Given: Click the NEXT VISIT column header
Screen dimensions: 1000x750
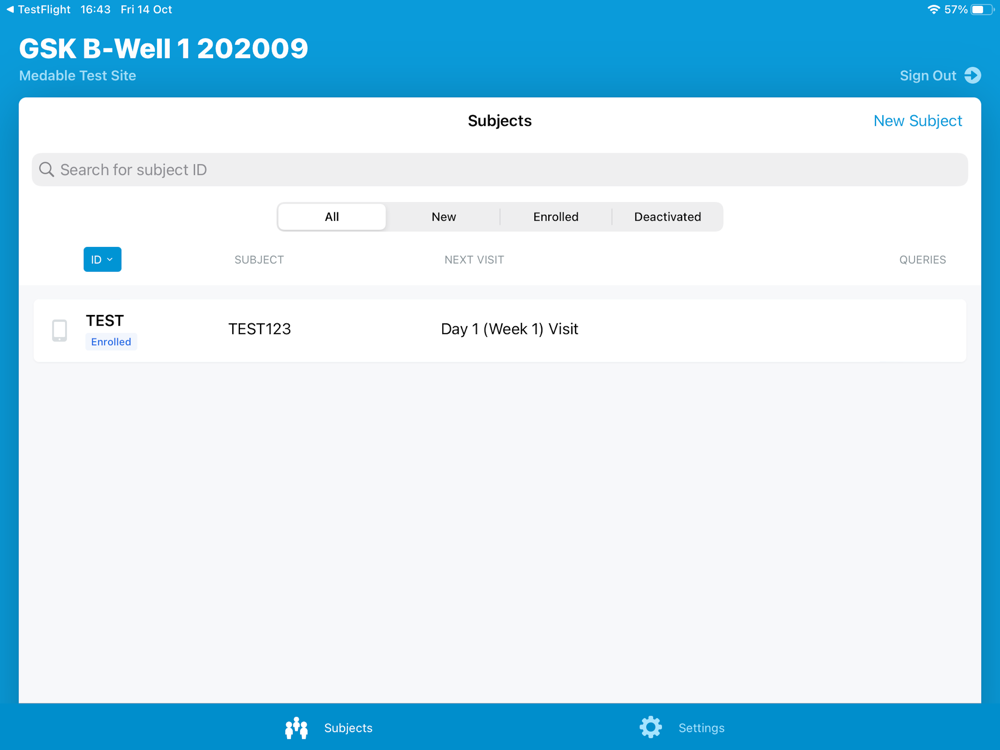Looking at the screenshot, I should [474, 260].
